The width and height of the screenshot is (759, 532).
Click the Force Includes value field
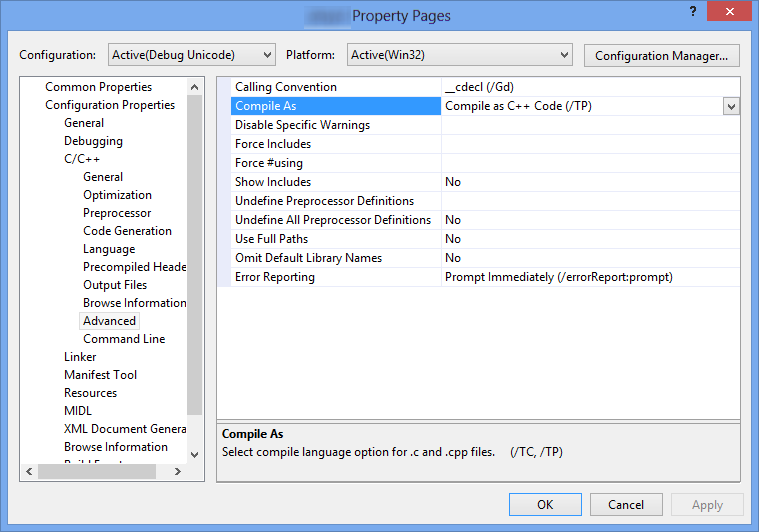coord(590,144)
